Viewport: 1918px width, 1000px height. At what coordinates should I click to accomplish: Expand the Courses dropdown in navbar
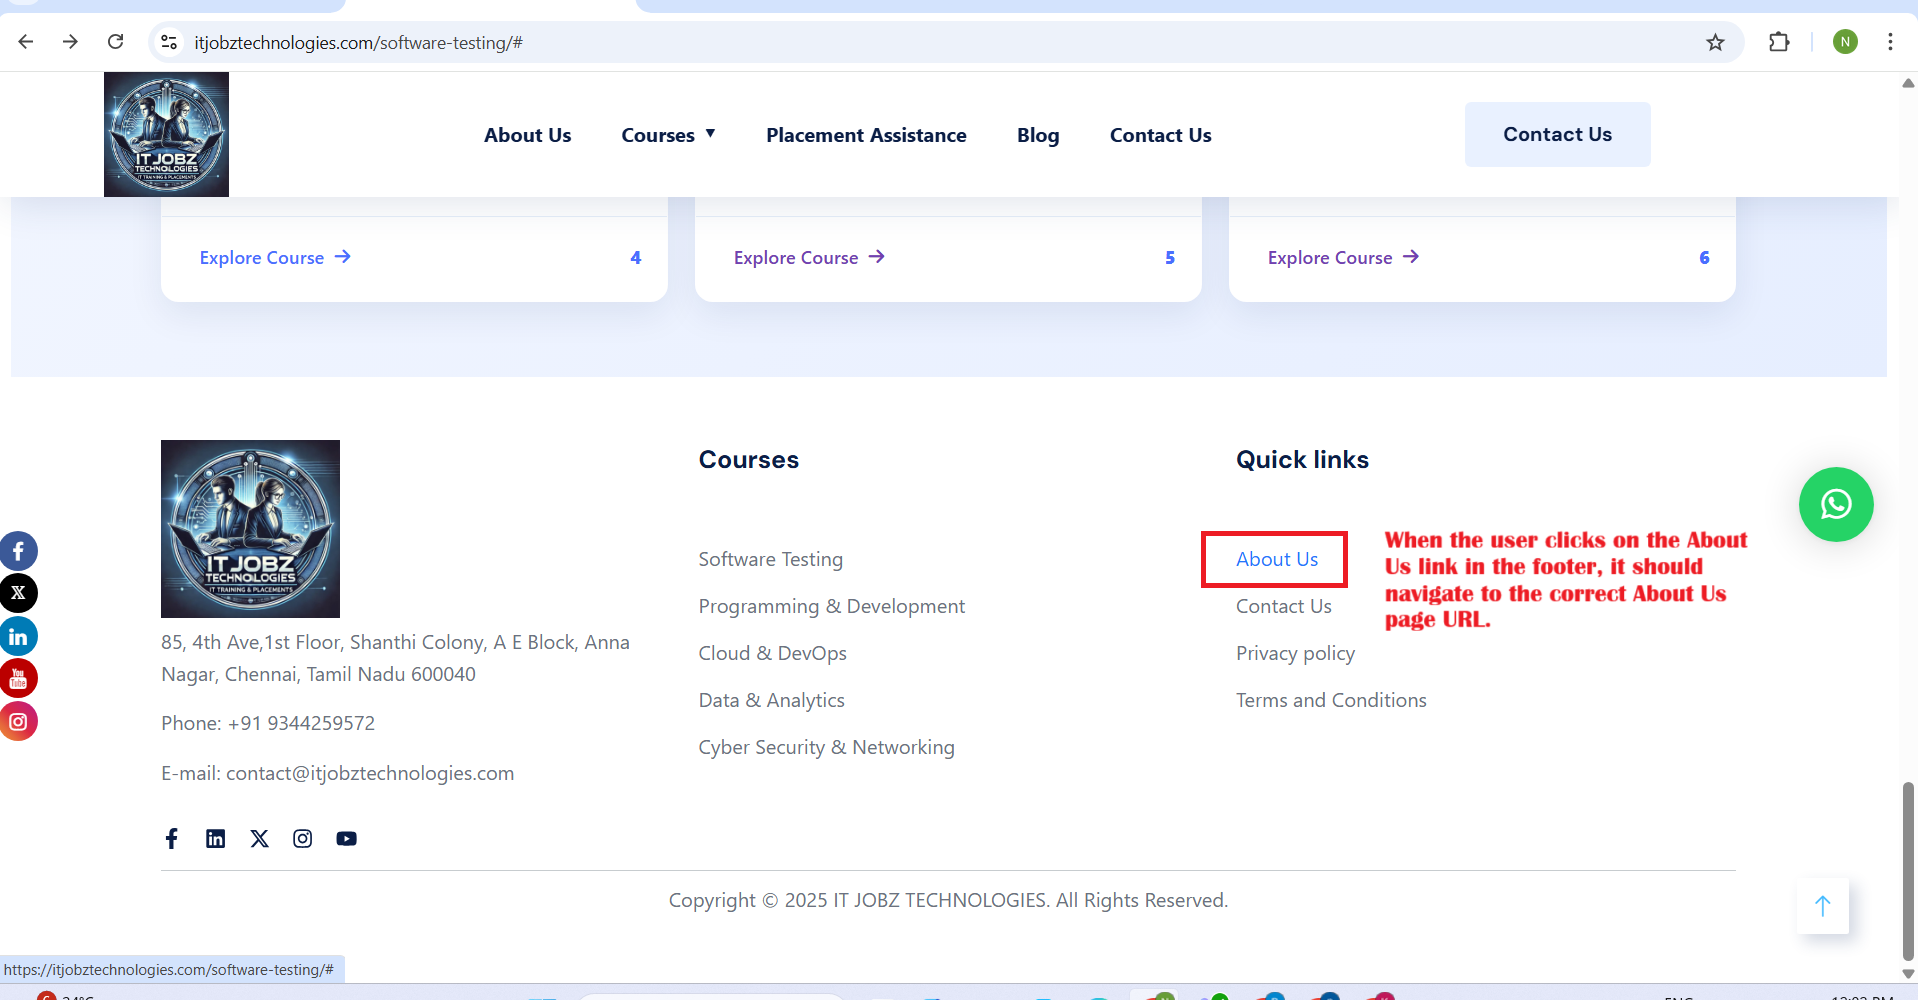click(668, 135)
